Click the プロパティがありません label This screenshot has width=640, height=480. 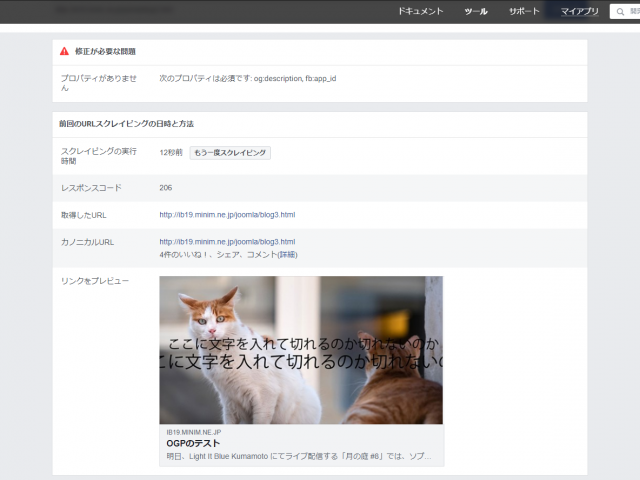99,83
